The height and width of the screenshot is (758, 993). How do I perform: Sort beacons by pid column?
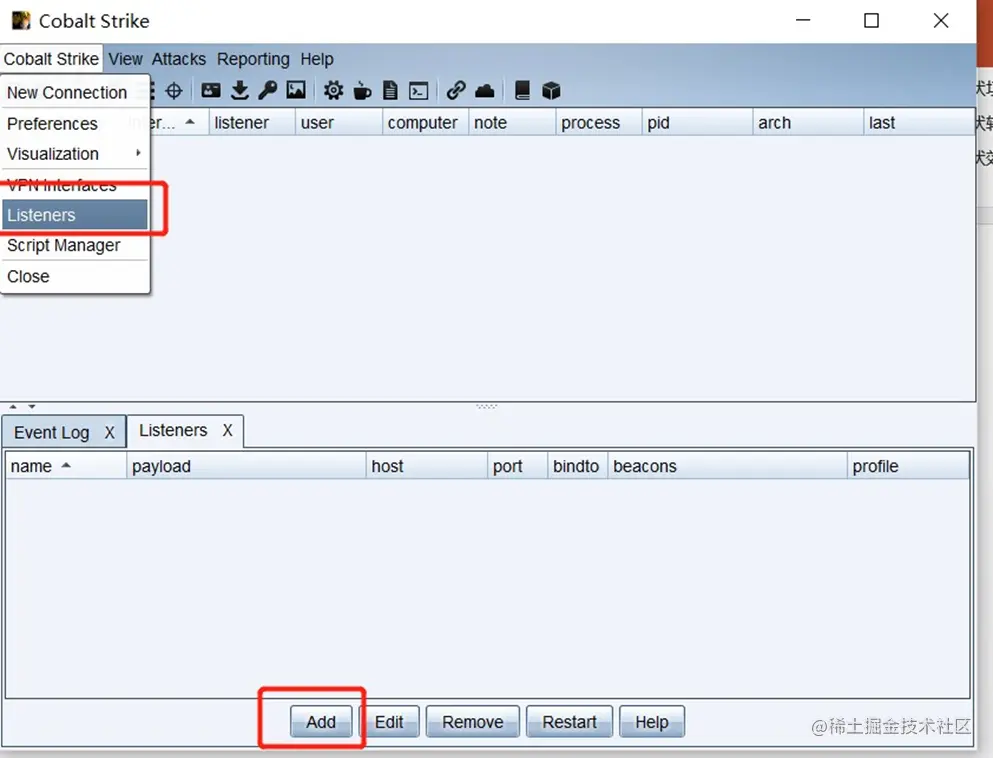[x=697, y=122]
